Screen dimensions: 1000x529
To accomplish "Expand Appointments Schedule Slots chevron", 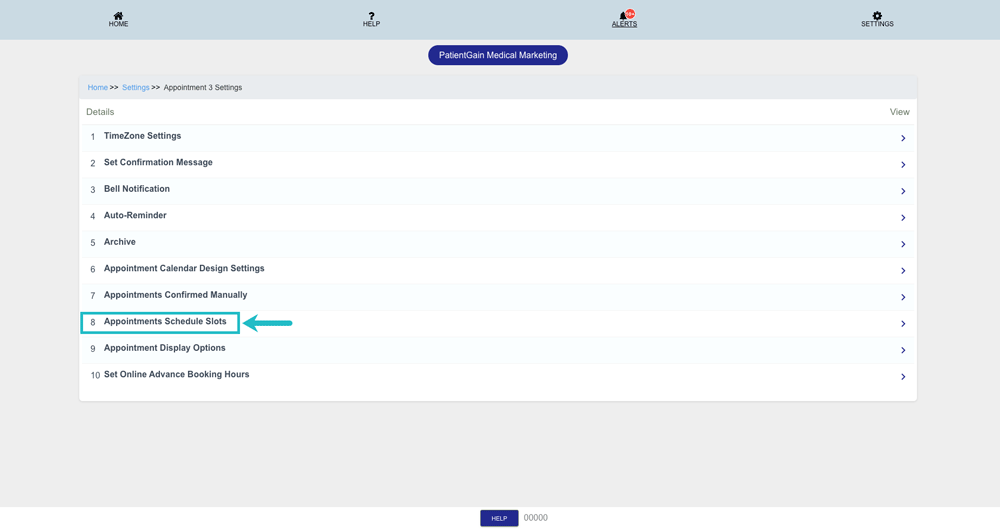I will point(903,324).
